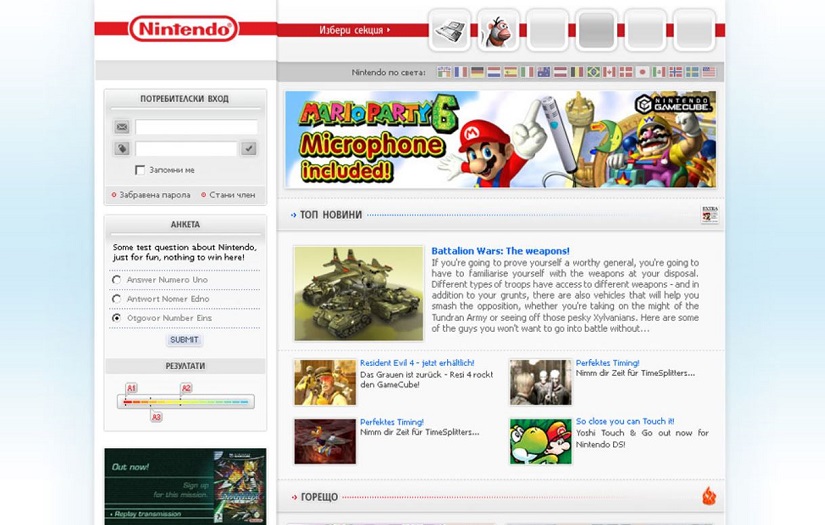
Task: Open the last empty section slot
Action: (694, 31)
